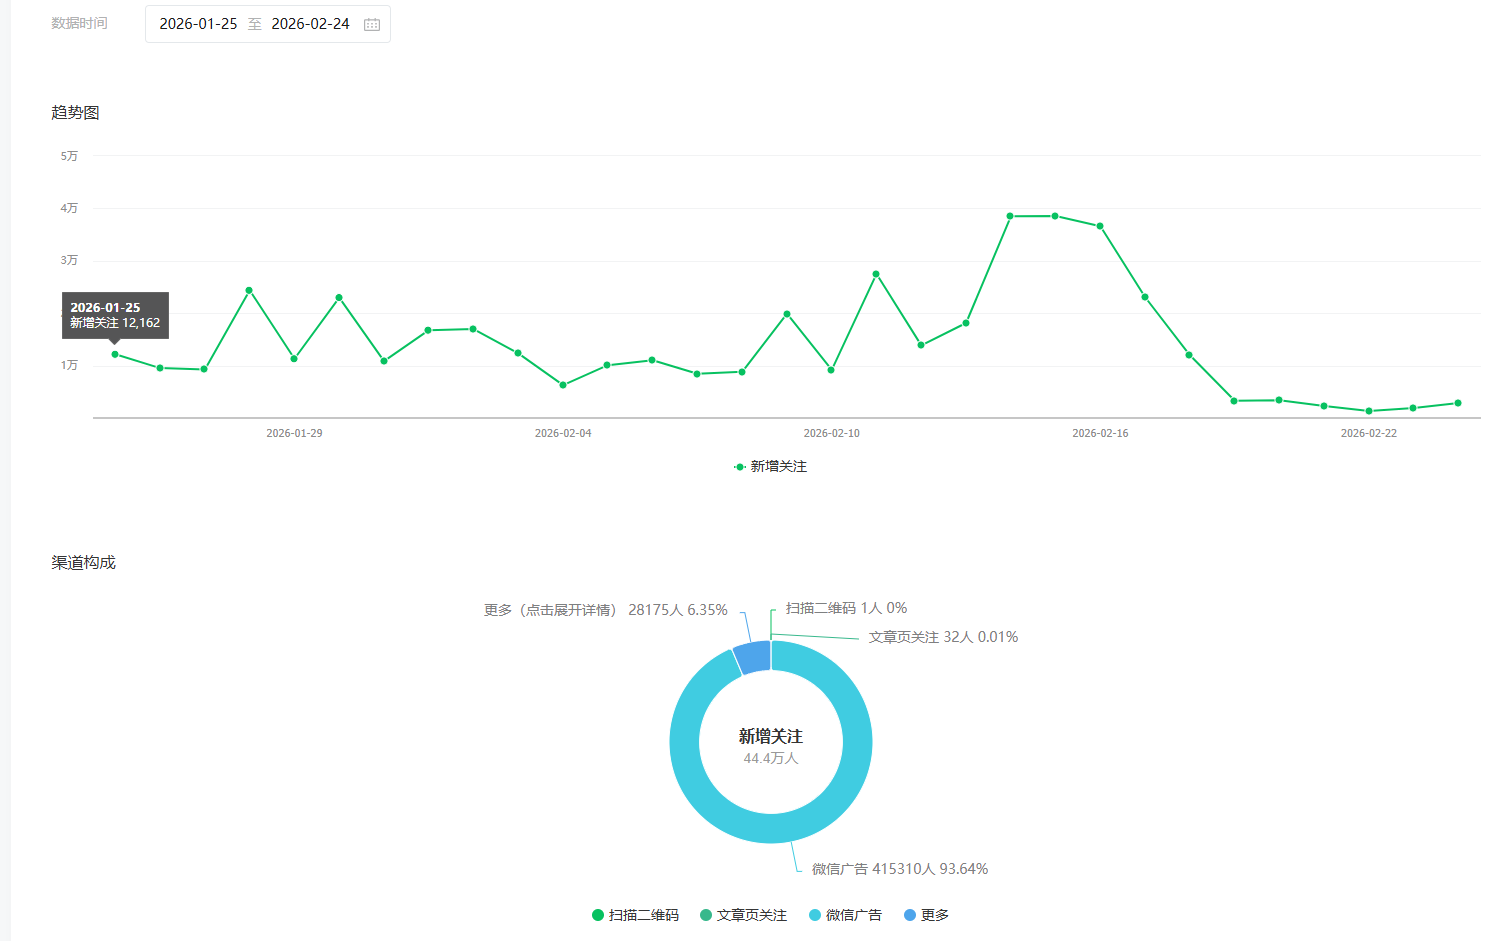
Task: Click the 2026-01-25 data point on the line
Action: tap(115, 354)
